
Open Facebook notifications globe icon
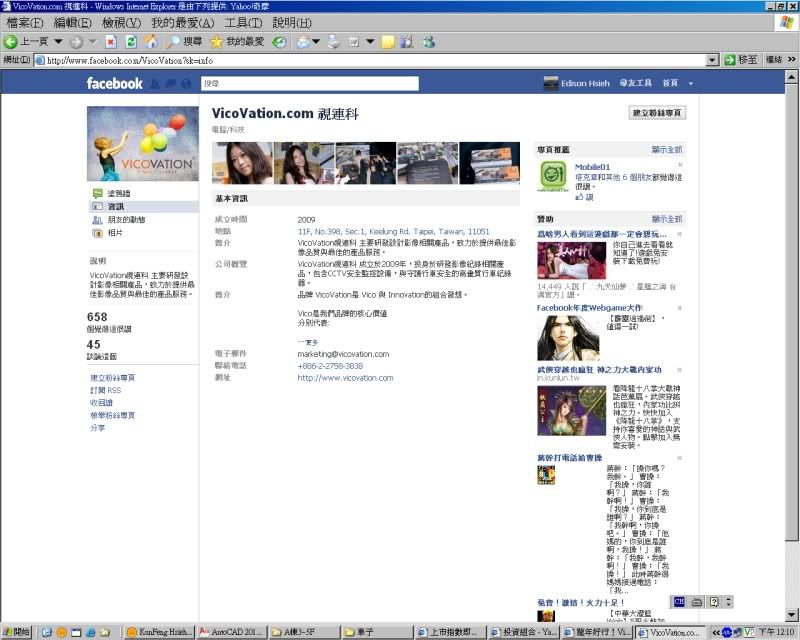[186, 84]
